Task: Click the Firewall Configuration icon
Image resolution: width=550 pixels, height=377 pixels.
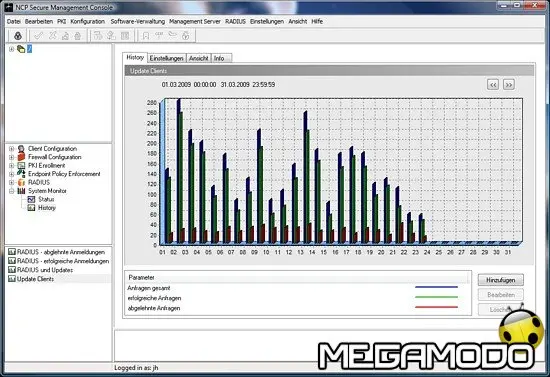Action: tap(21, 157)
